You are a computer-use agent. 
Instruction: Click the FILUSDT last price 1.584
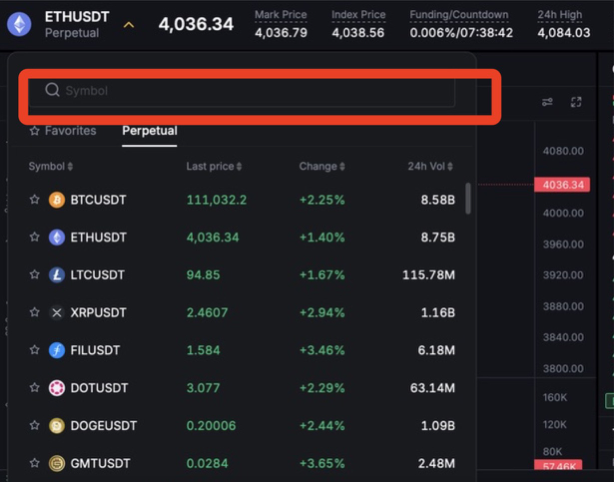click(203, 350)
